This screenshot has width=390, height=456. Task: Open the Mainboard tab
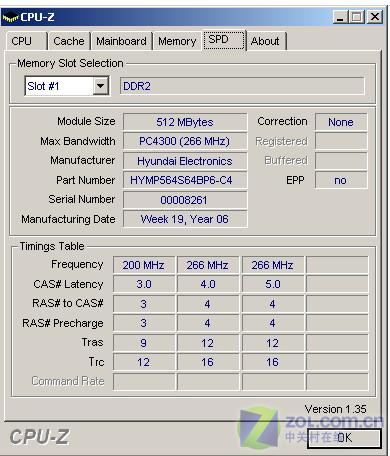(x=121, y=41)
